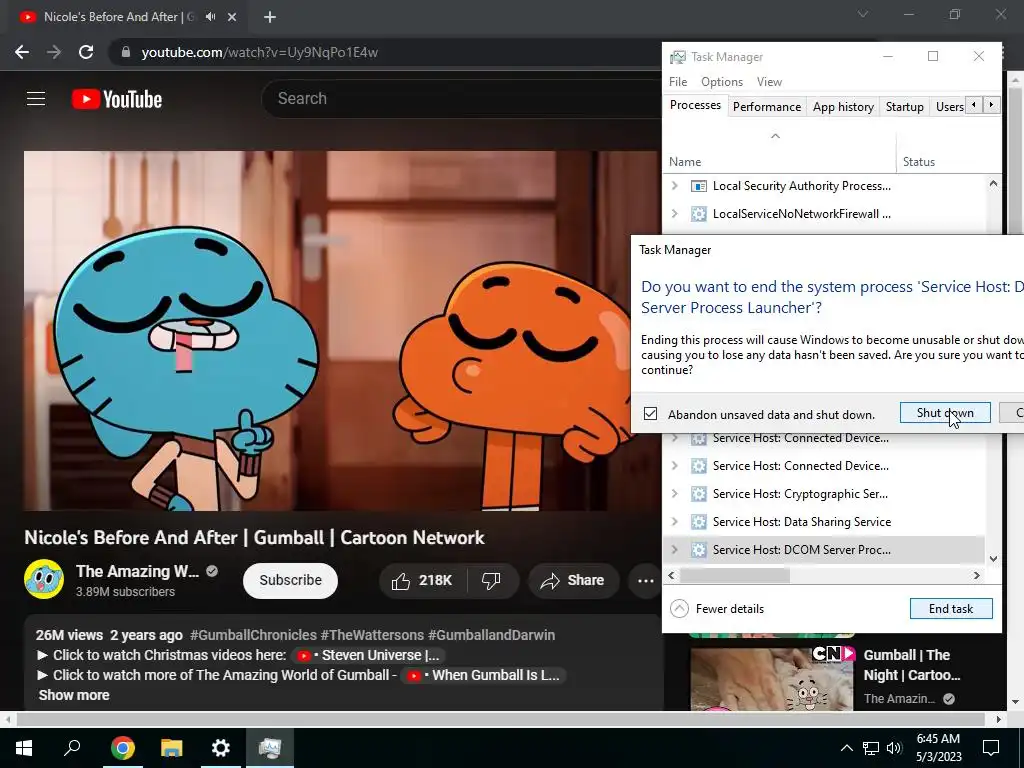Click the YouTube search input field
Screen dimensions: 1024x768
[x=461, y=99]
